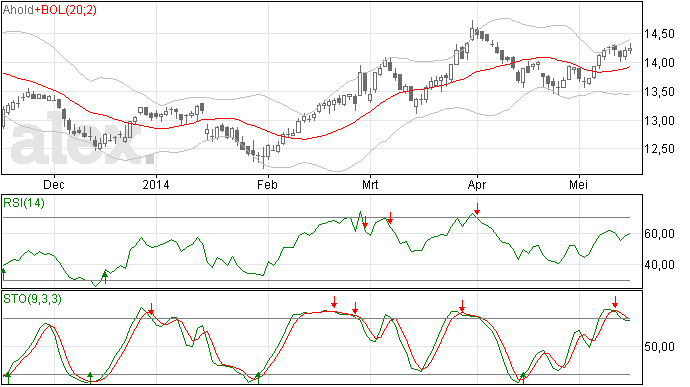Click the 40,00 RSI axis value
This screenshot has height=387, width=690.
pos(659,265)
